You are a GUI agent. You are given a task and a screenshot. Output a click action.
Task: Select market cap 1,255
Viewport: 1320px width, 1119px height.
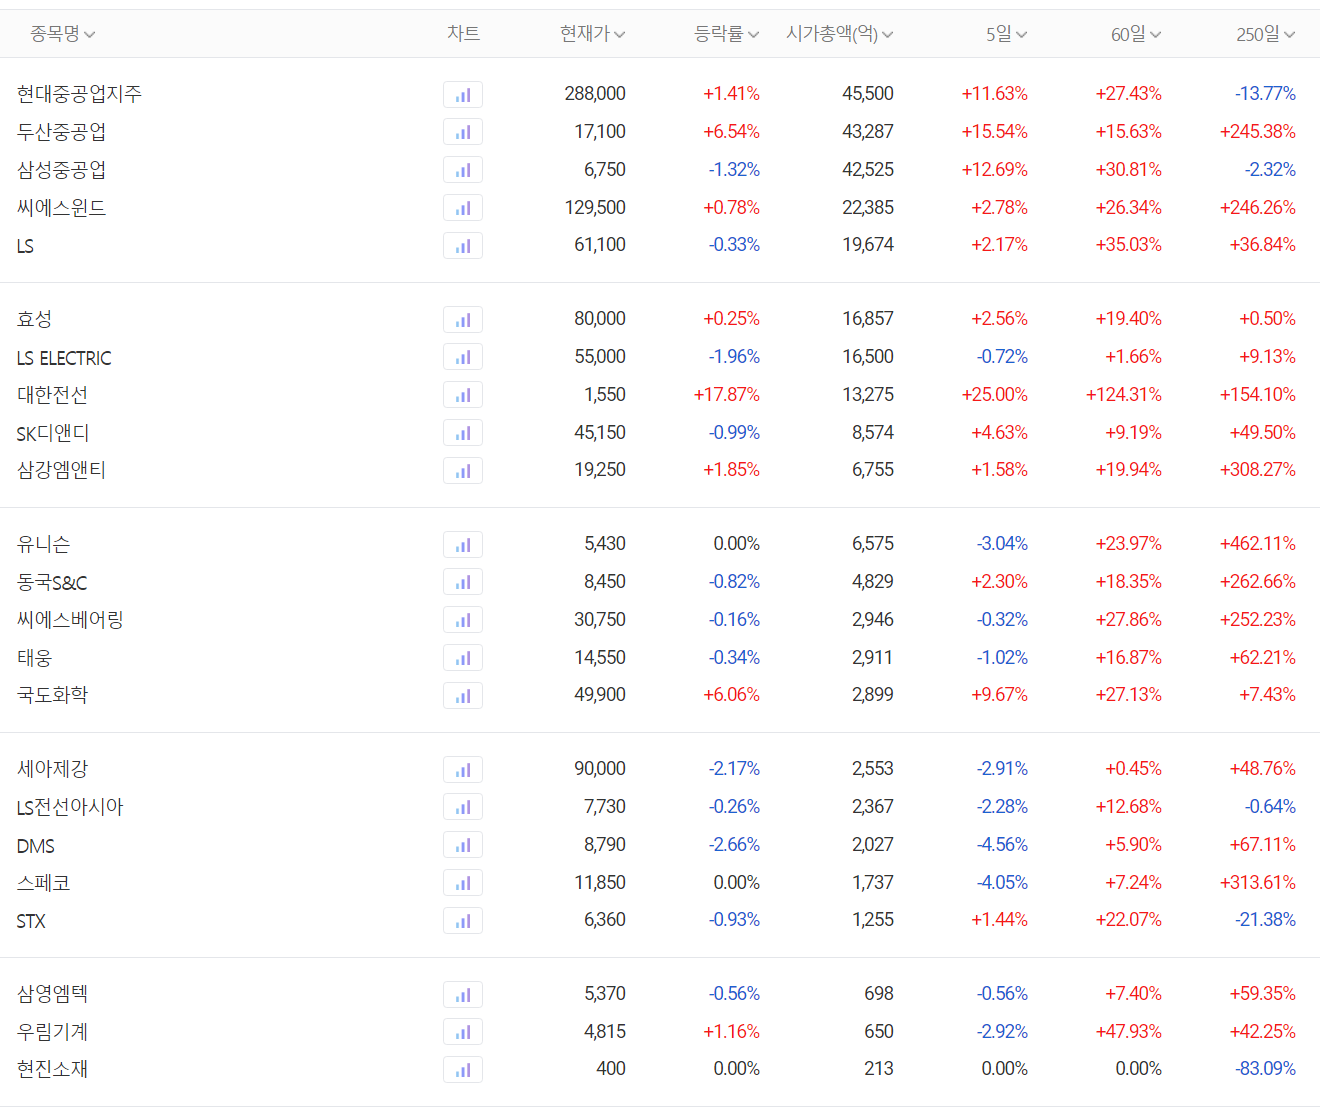873,920
